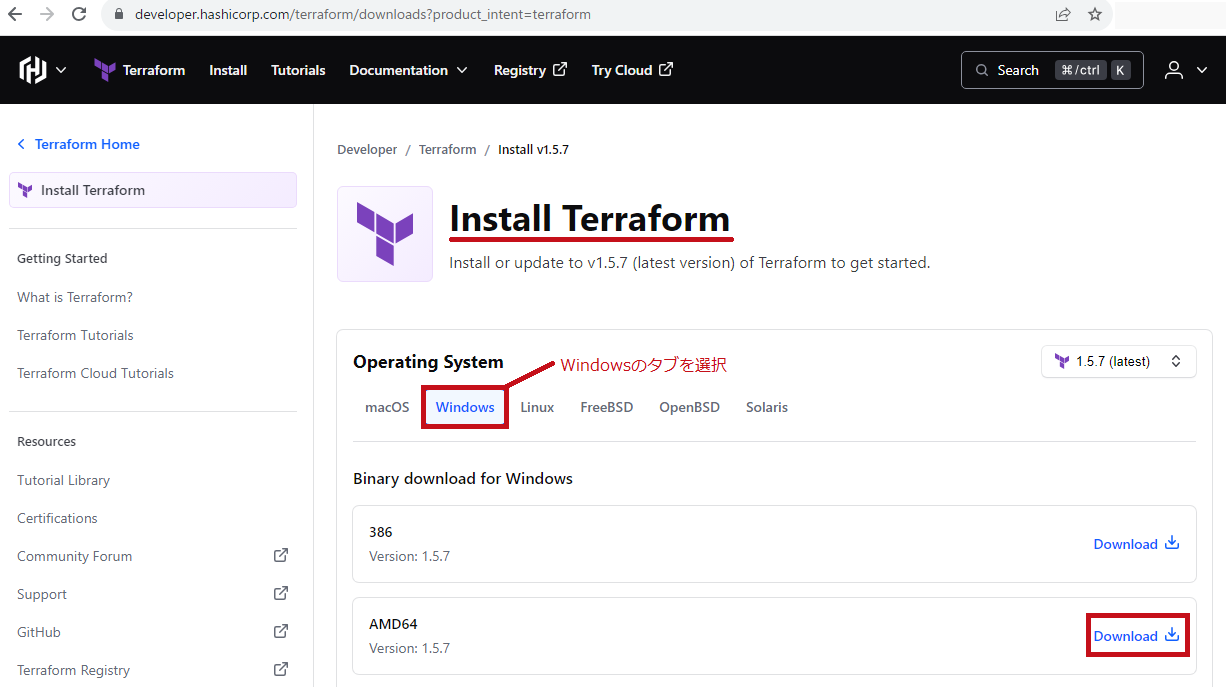The height and width of the screenshot is (687, 1226).
Task: Select the Linux tab
Action: tap(537, 407)
